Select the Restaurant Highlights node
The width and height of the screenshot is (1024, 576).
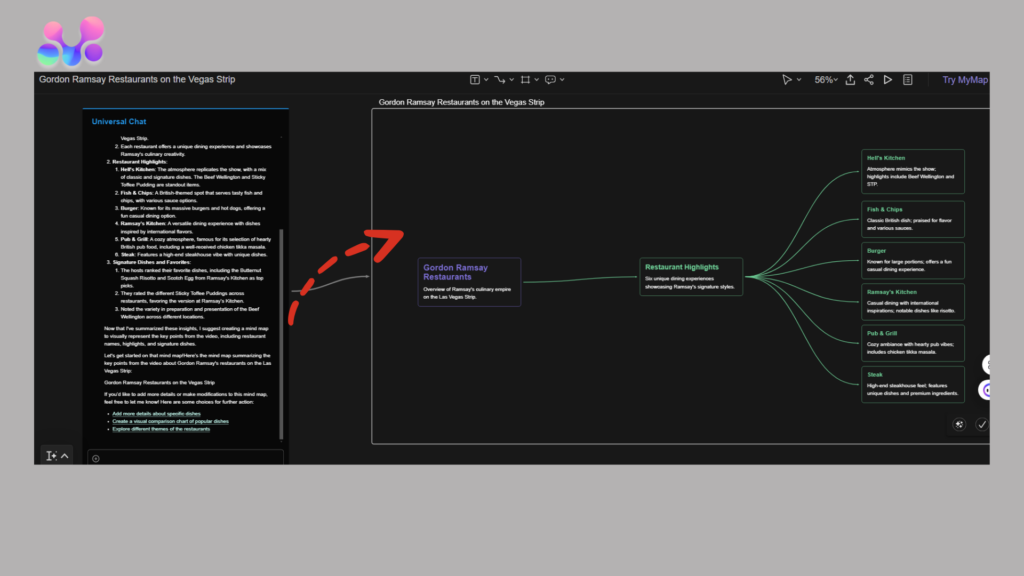click(691, 277)
